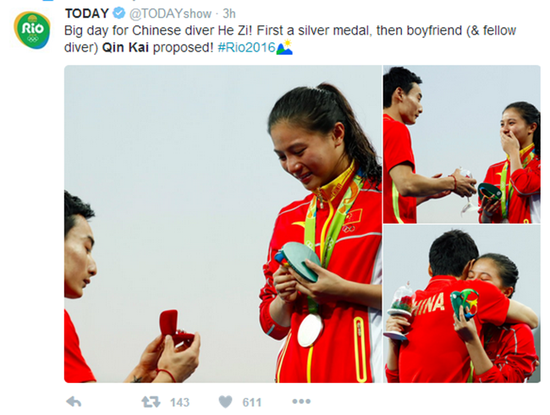Open the TODAY account name link
The image size is (550, 415).
coord(87,13)
